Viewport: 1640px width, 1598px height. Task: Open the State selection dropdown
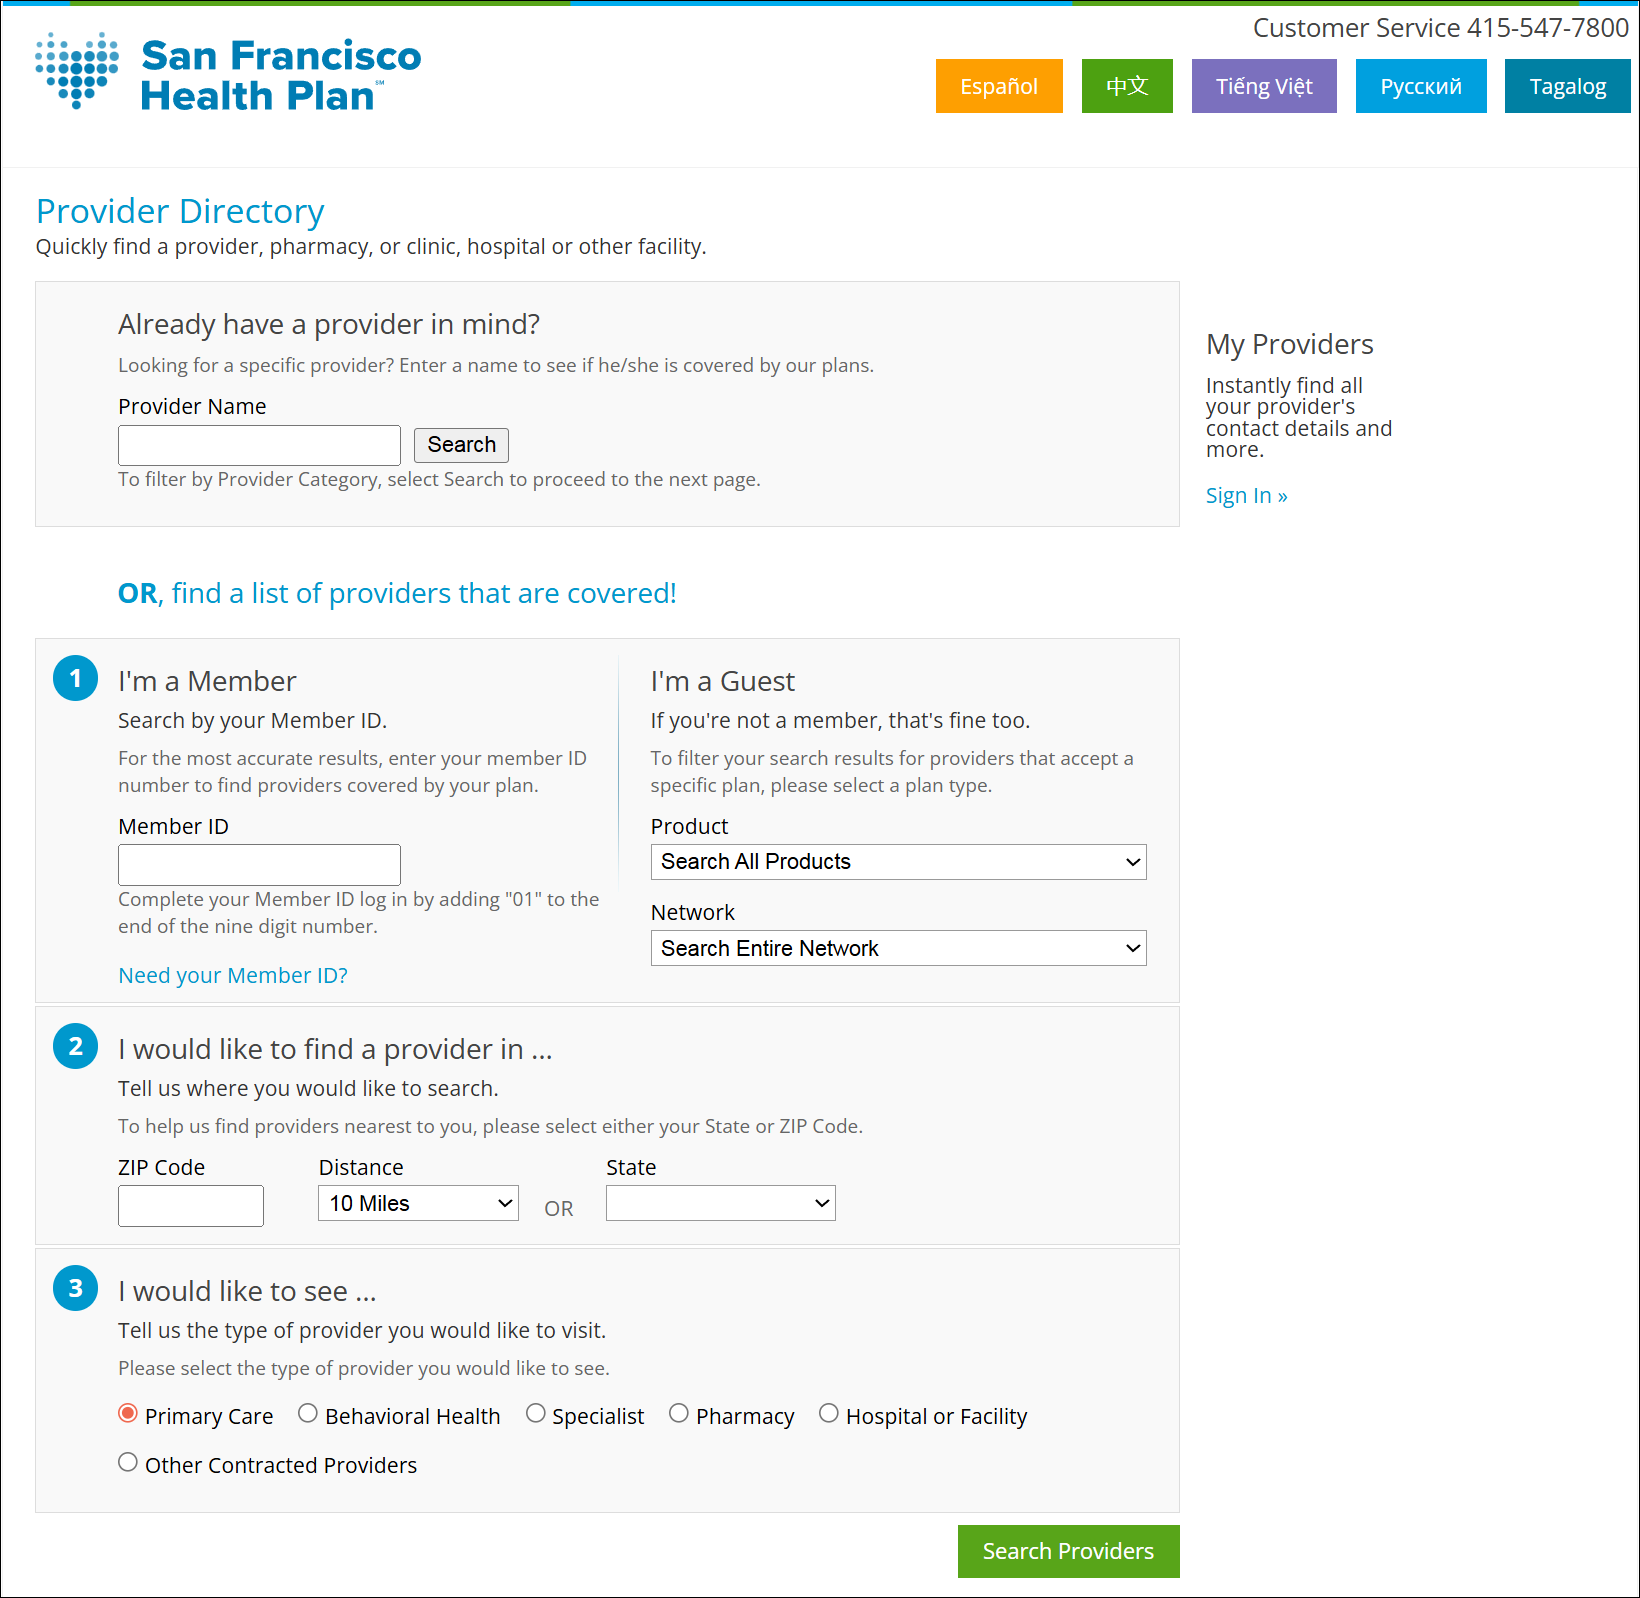(720, 1203)
